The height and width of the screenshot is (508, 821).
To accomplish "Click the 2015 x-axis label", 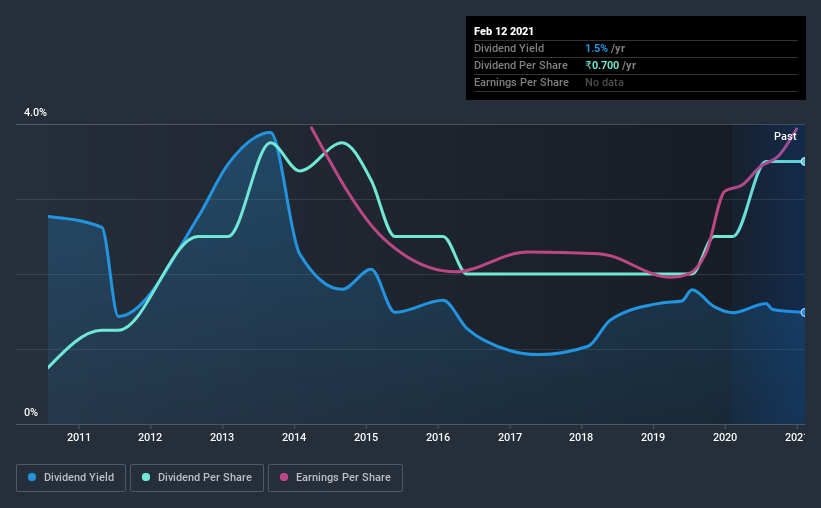I will tap(366, 437).
